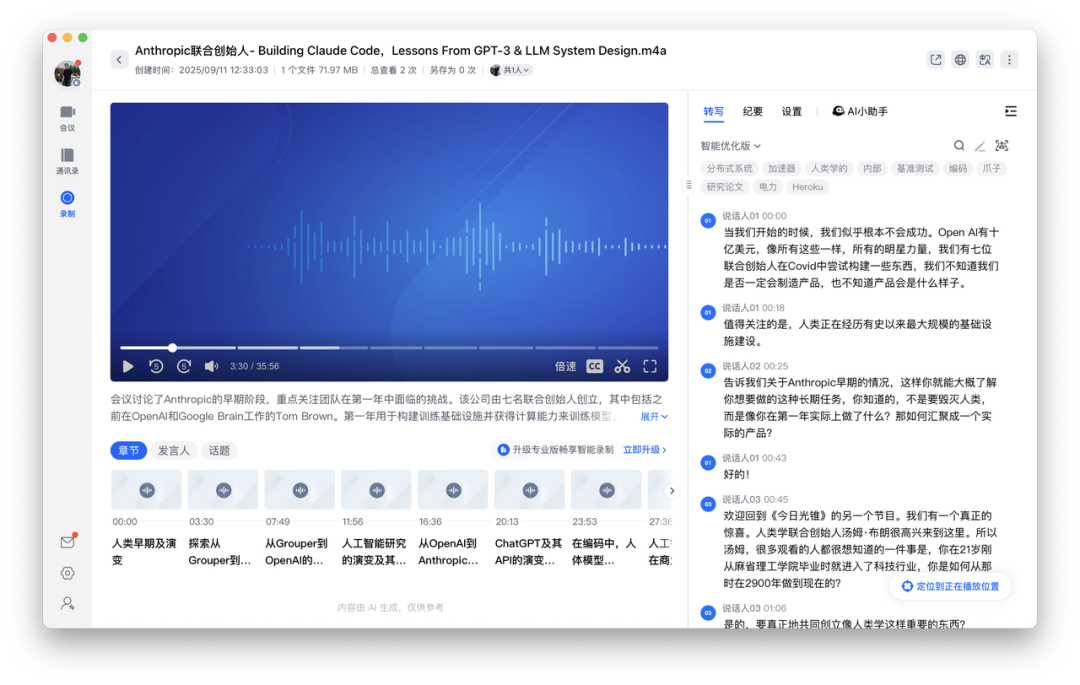
Task: Open settings gear in the sidebar
Action: point(68,573)
